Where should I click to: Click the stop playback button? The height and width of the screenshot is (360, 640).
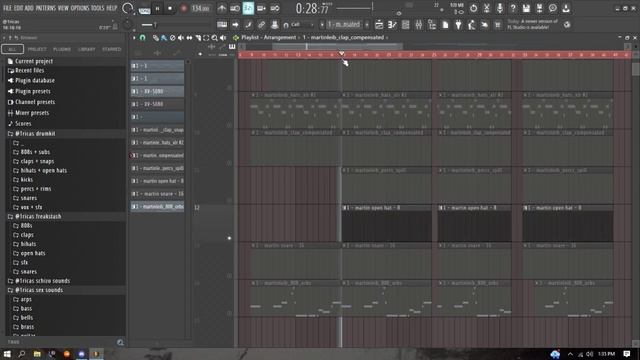pos(170,8)
